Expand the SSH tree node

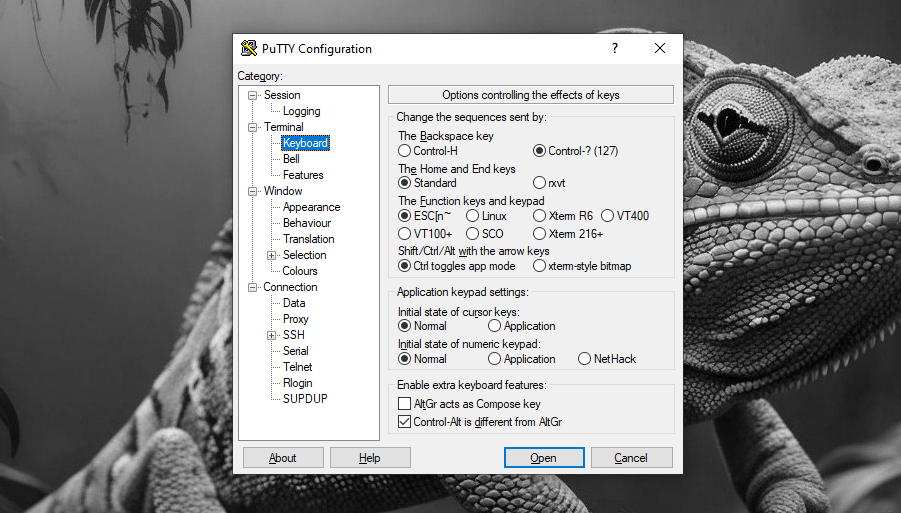click(x=271, y=335)
